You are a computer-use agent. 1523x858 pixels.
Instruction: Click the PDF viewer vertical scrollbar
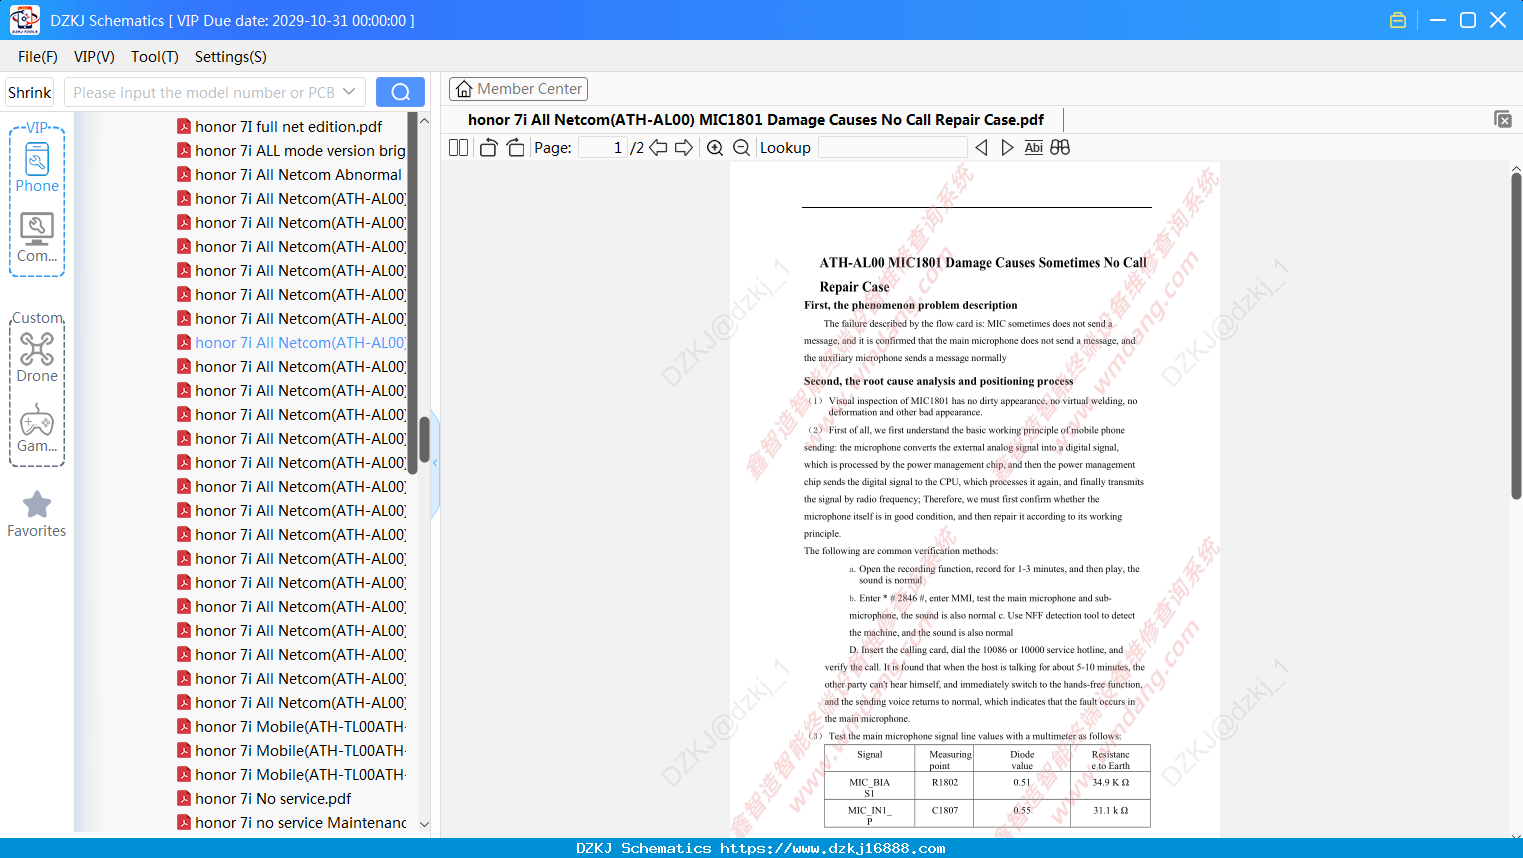click(1516, 336)
